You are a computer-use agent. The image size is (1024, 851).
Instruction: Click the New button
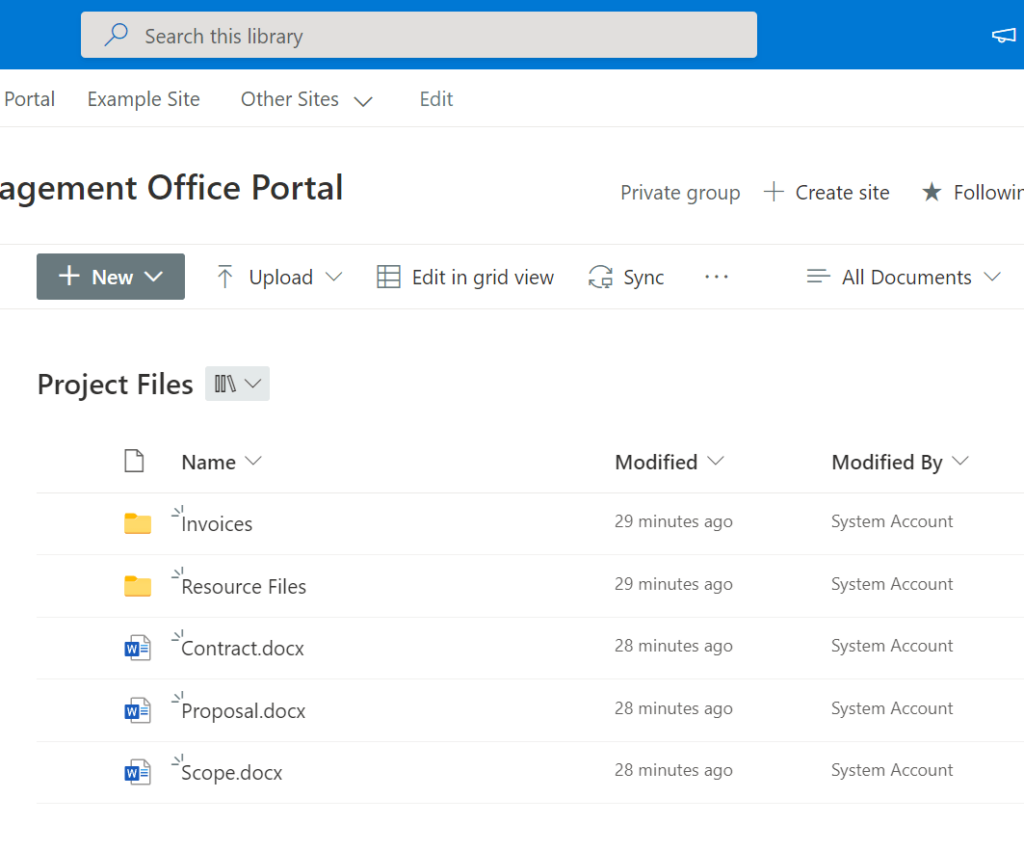[110, 277]
